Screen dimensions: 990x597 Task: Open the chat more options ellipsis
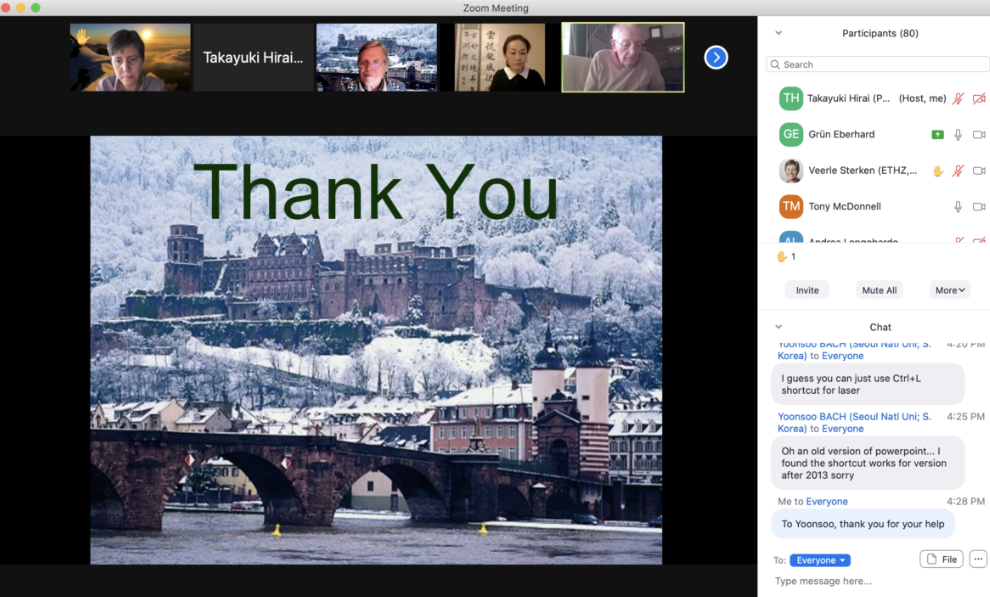coord(978,559)
